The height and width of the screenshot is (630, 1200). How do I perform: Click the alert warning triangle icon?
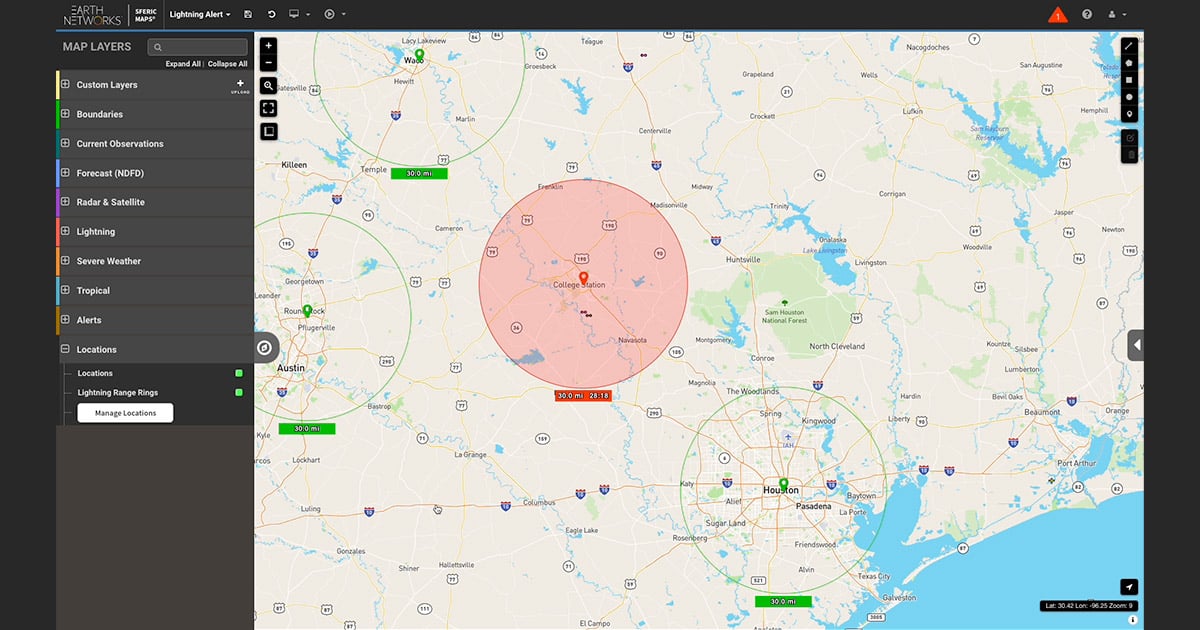point(1057,14)
